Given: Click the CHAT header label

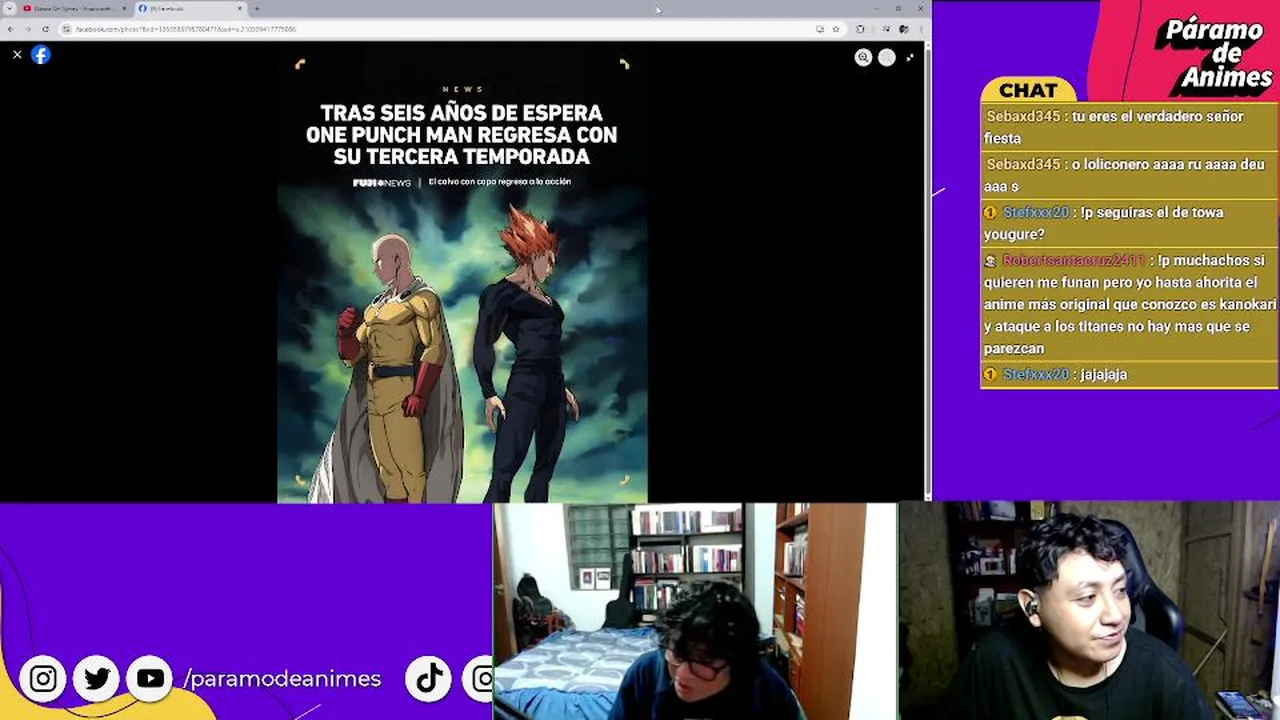Looking at the screenshot, I should 1028,90.
